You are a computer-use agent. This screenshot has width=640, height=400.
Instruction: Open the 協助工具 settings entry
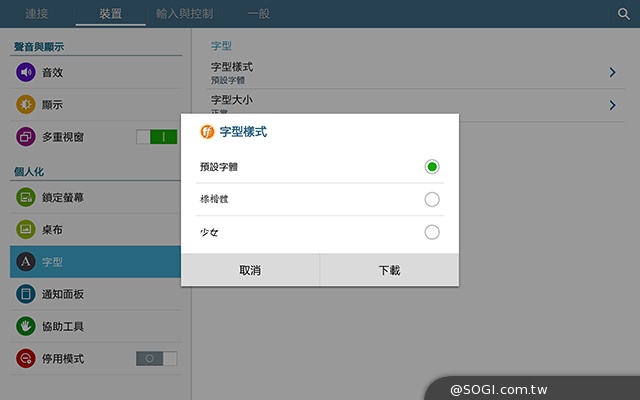point(96,326)
